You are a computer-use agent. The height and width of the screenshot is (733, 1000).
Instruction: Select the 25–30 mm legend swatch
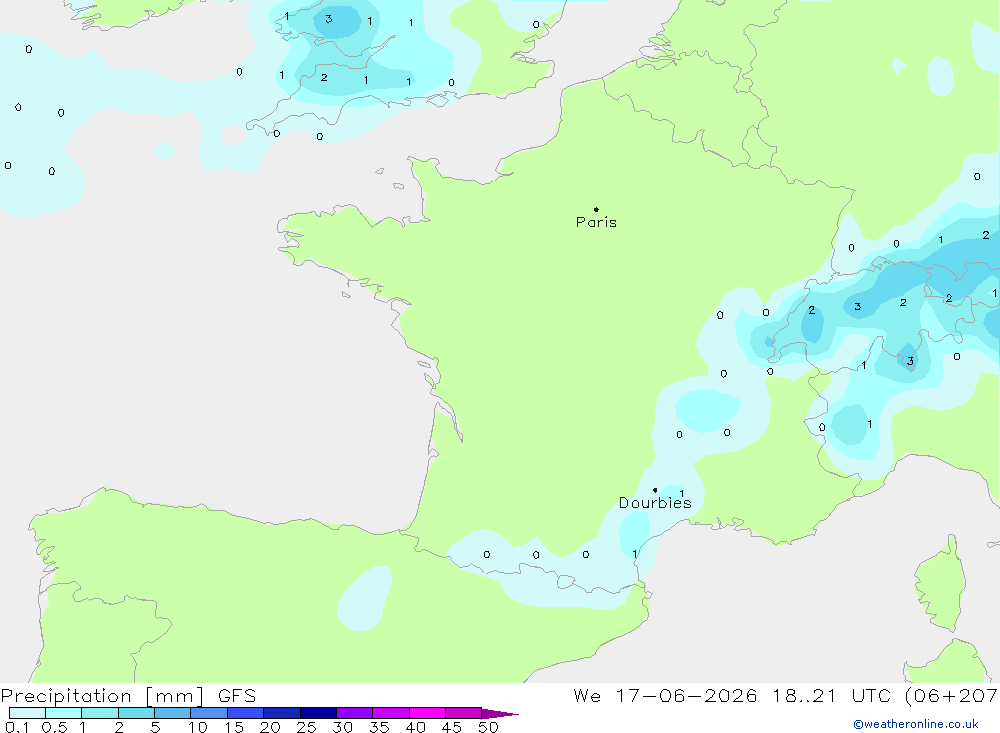point(318,713)
